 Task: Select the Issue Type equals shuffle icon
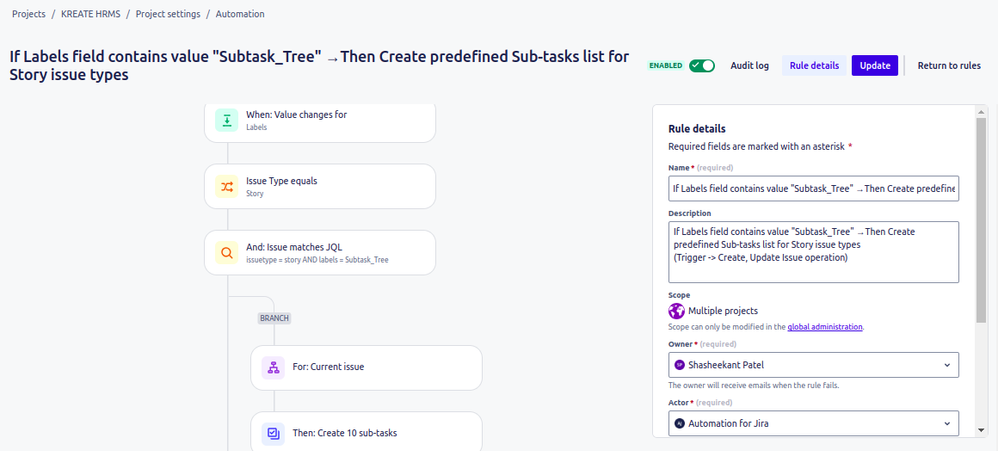[x=227, y=186]
